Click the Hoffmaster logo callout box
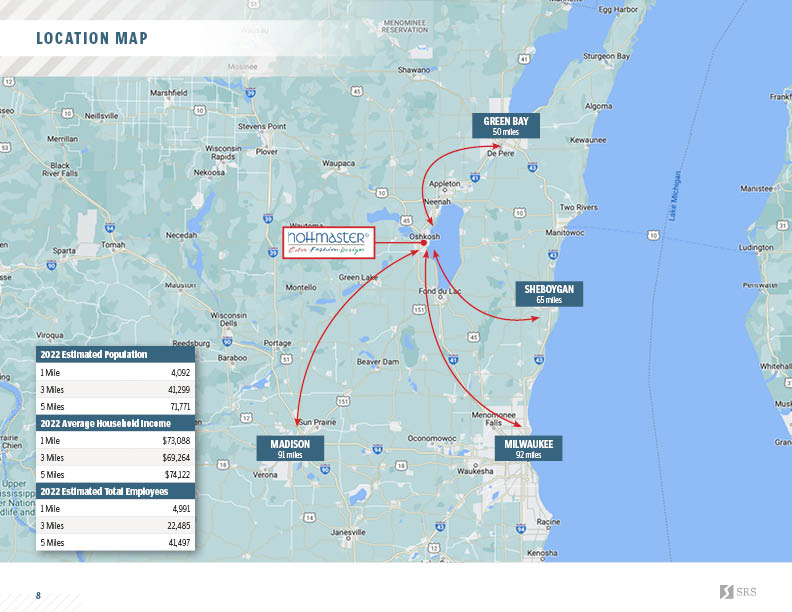The height and width of the screenshot is (612, 792). (x=328, y=243)
